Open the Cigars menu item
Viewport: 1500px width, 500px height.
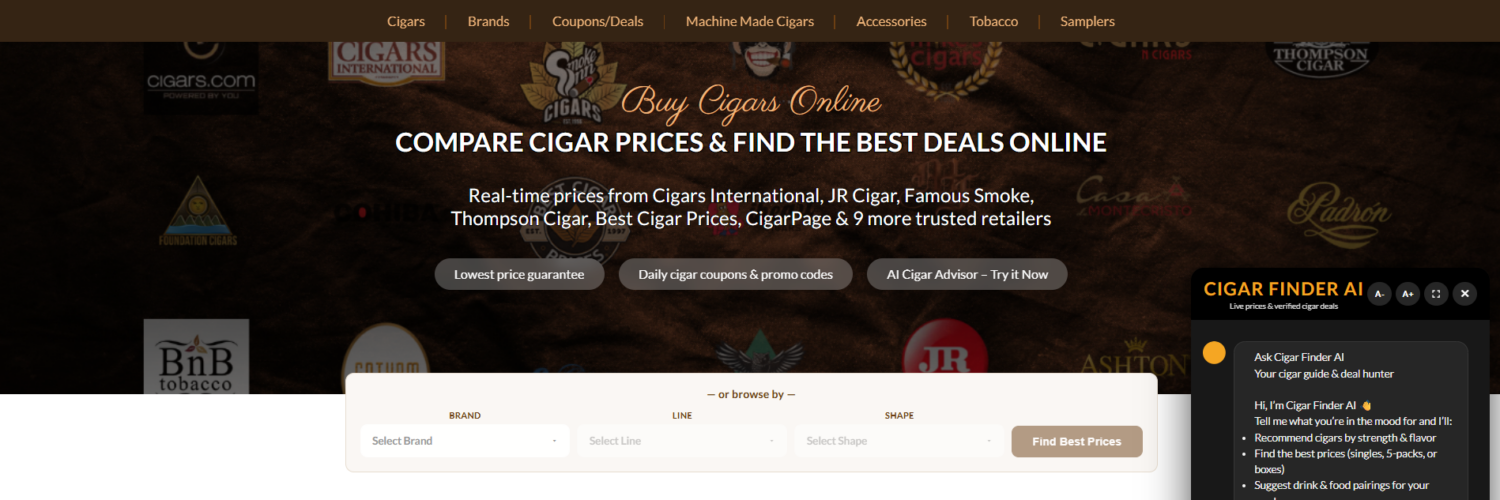pyautogui.click(x=406, y=21)
